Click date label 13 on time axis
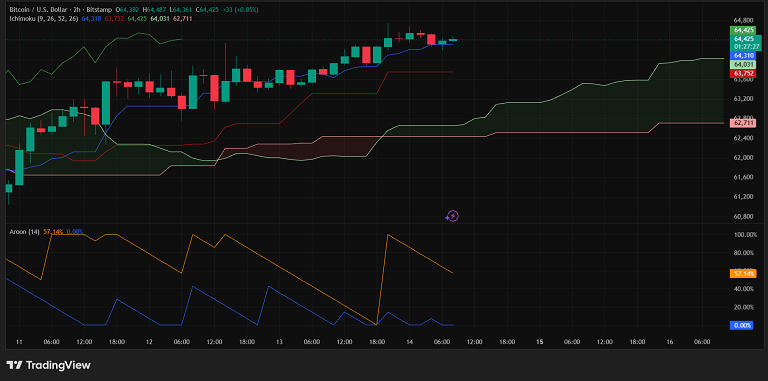Viewport: 768px width, 381px height. point(280,342)
